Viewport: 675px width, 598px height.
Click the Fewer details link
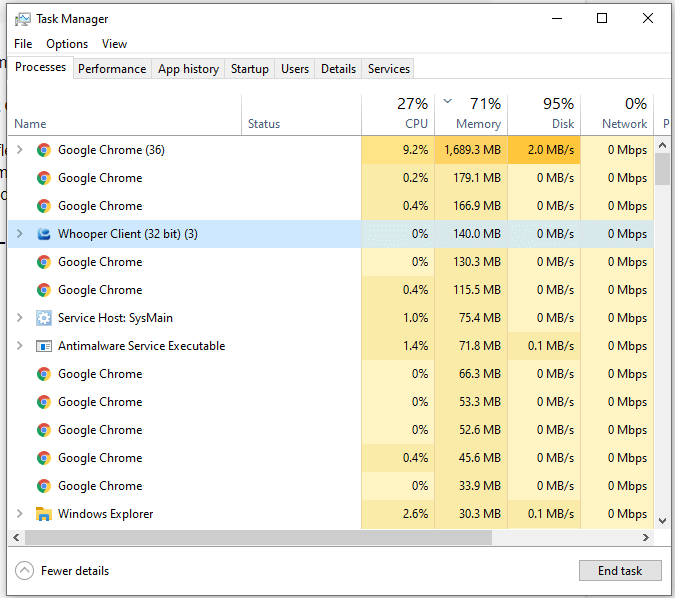pyautogui.click(x=75, y=571)
